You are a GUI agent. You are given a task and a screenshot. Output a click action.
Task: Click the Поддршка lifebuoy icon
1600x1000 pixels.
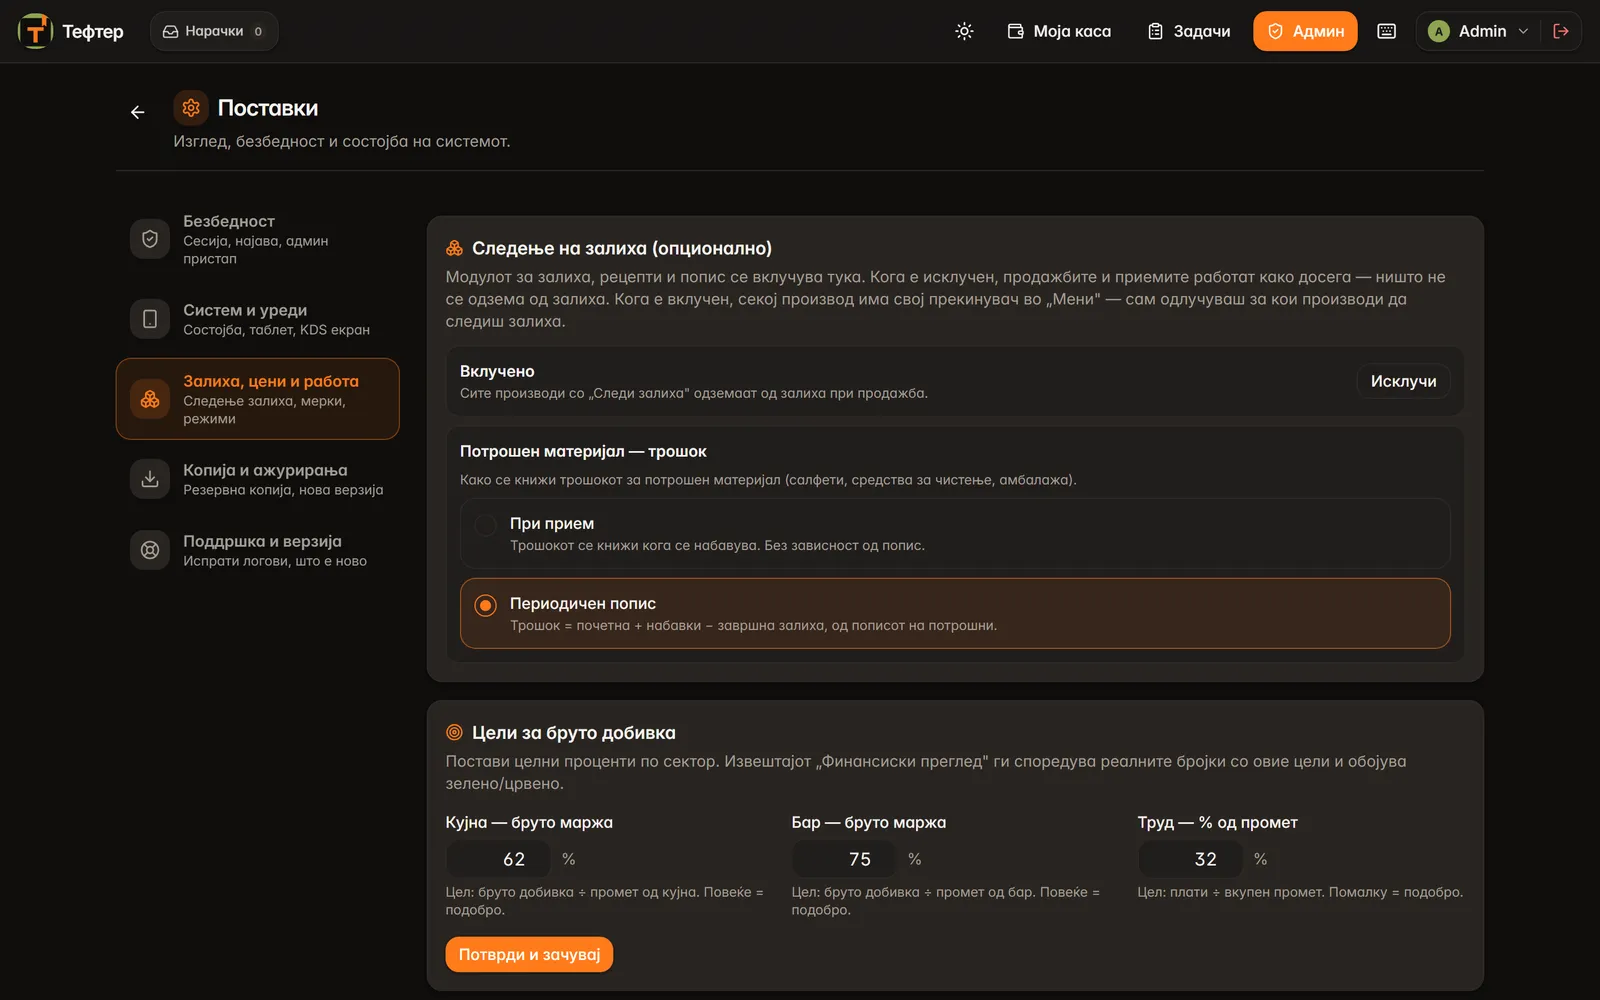pos(150,550)
